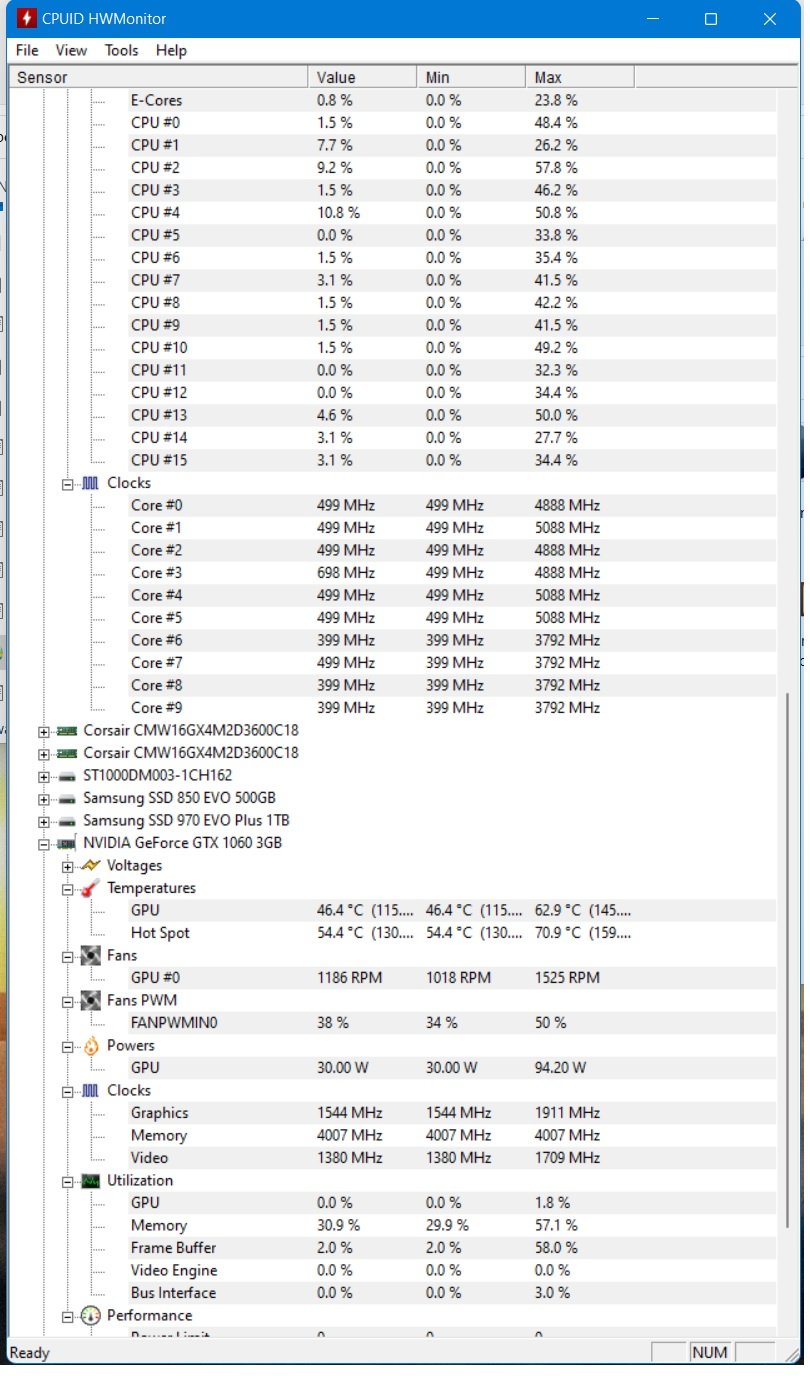This screenshot has width=810, height=1376.
Task: Click the Samsung SSD 970 EVO Plus drive icon
Action: pos(66,821)
